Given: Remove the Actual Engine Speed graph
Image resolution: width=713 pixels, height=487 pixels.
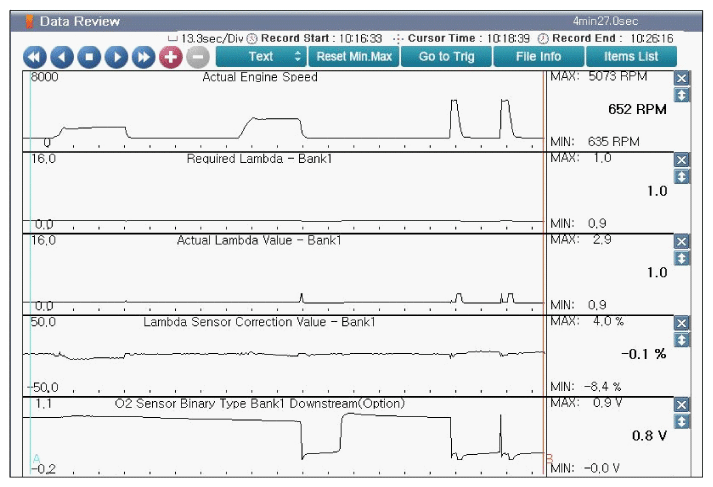Looking at the screenshot, I should coord(682,78).
